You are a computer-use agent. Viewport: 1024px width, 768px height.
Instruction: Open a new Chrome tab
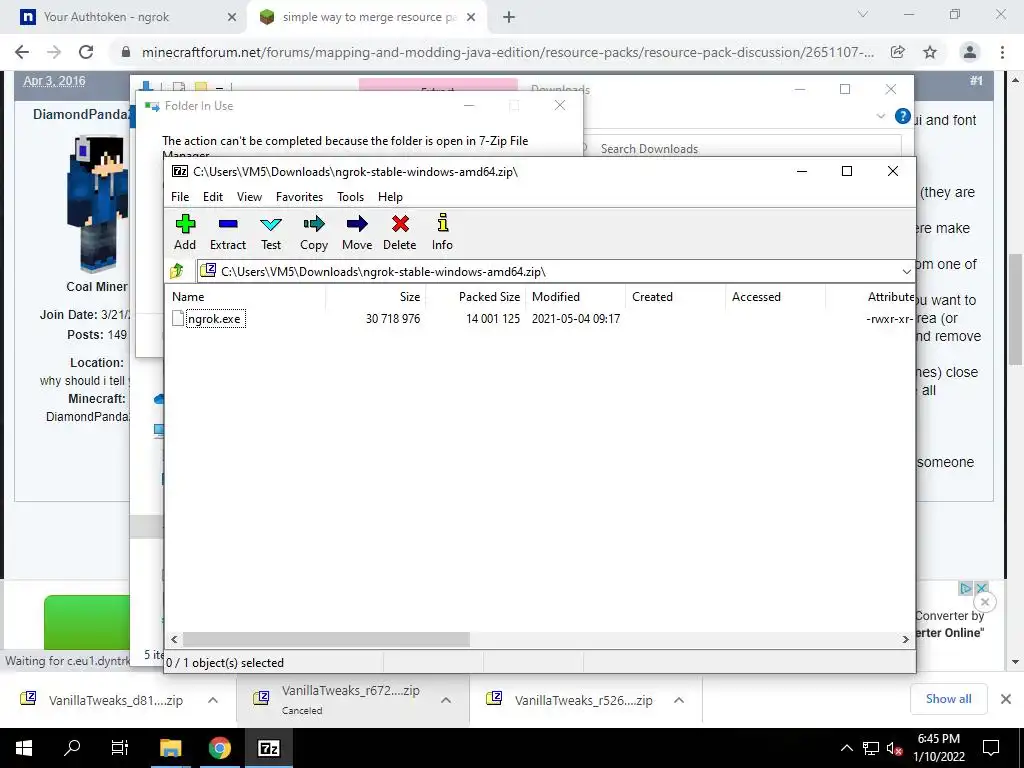click(509, 17)
